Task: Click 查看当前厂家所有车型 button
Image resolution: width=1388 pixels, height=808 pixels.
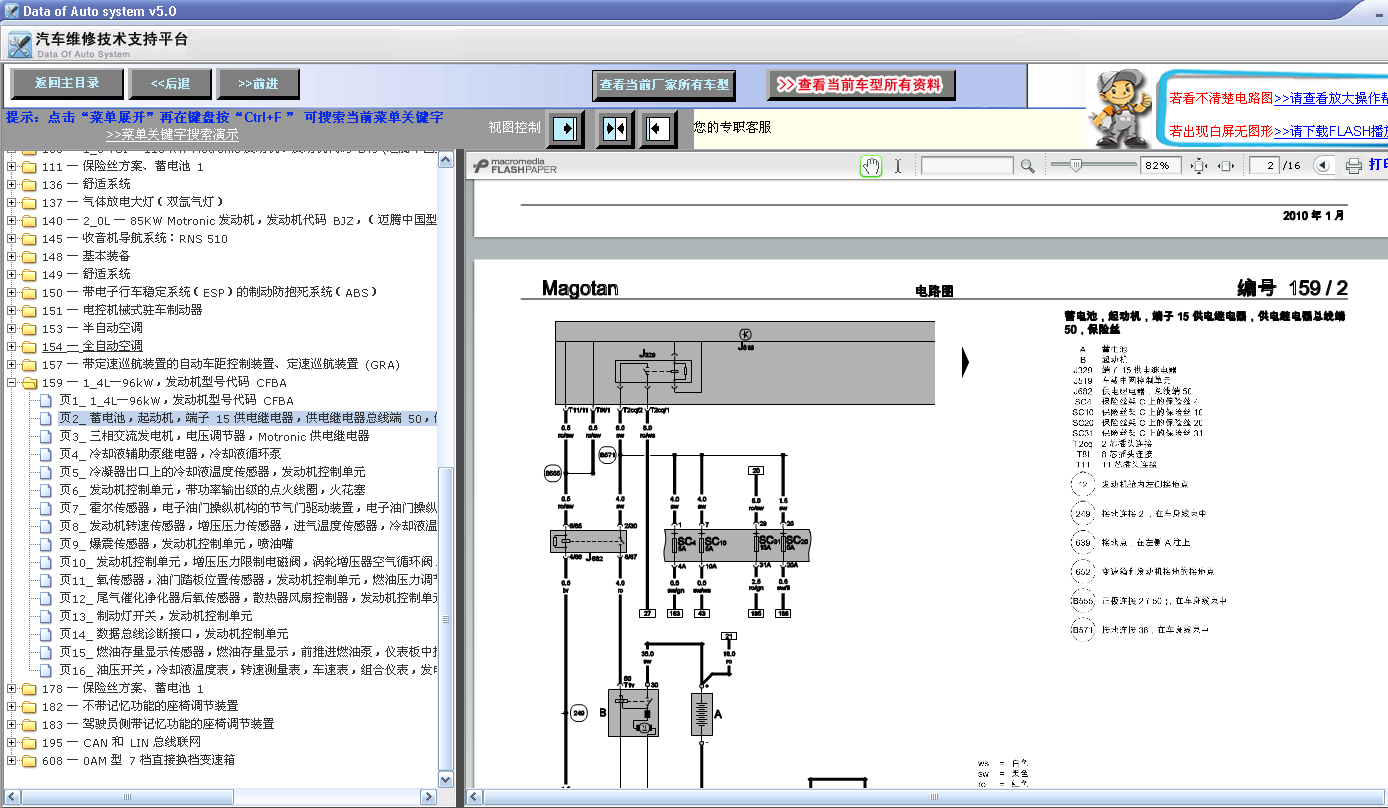Action: coord(665,85)
